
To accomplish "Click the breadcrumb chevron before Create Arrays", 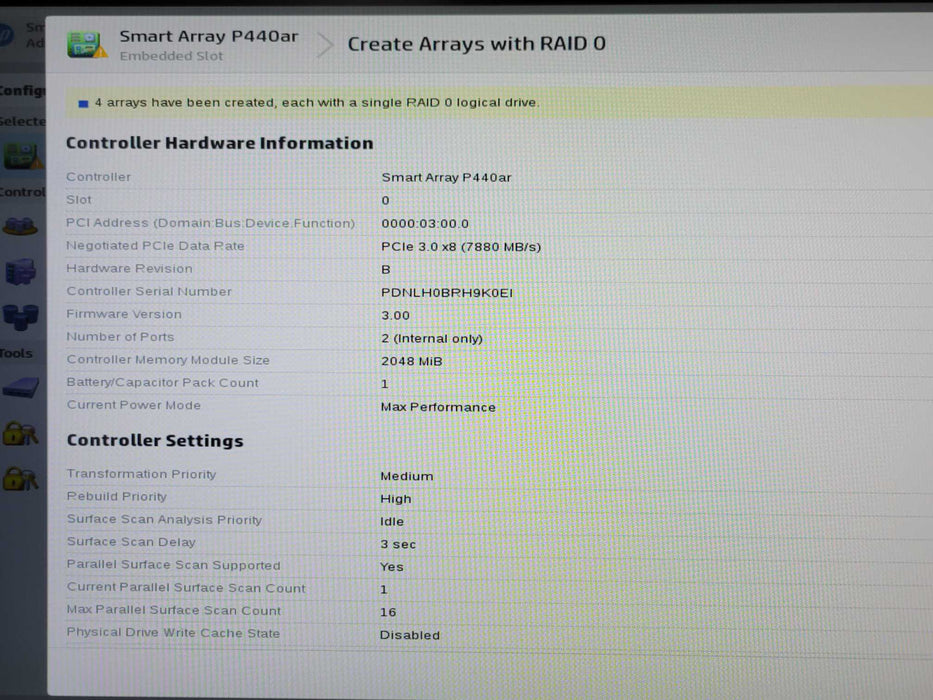I will point(325,45).
